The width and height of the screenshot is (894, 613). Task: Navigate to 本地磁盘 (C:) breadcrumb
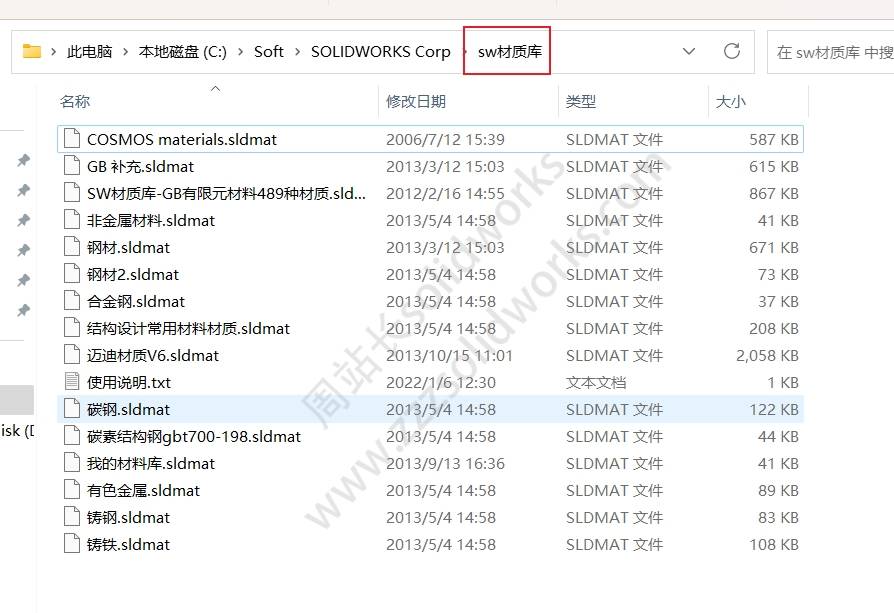[182, 52]
